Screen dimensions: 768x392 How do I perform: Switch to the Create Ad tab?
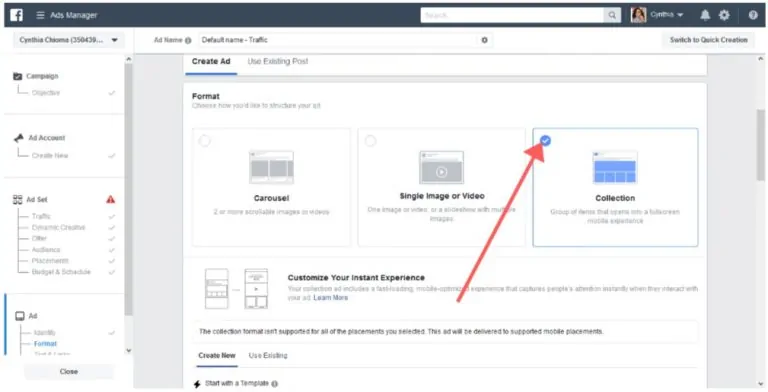(211, 61)
